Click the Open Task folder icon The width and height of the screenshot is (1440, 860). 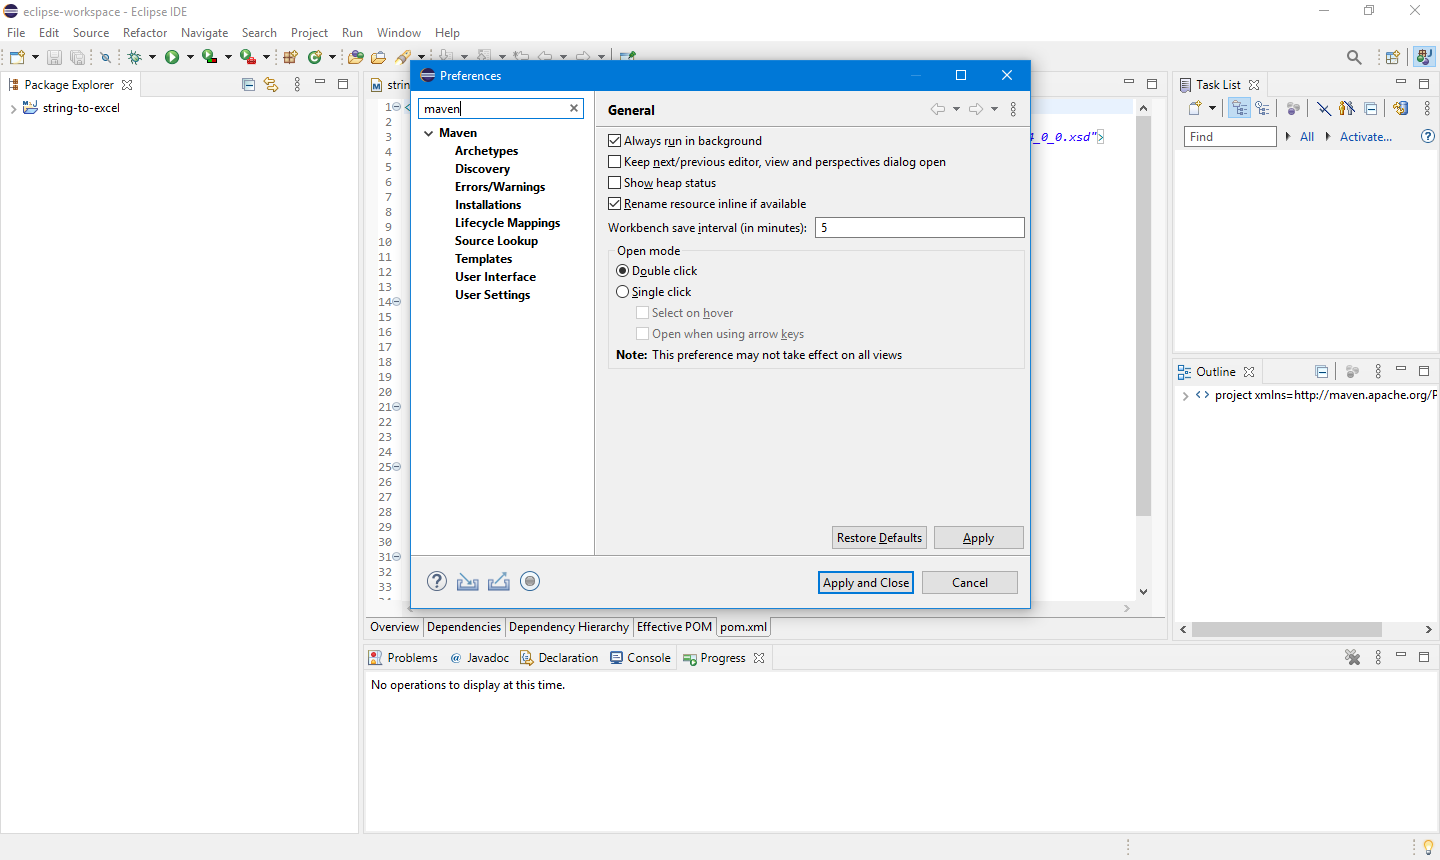(x=378, y=57)
